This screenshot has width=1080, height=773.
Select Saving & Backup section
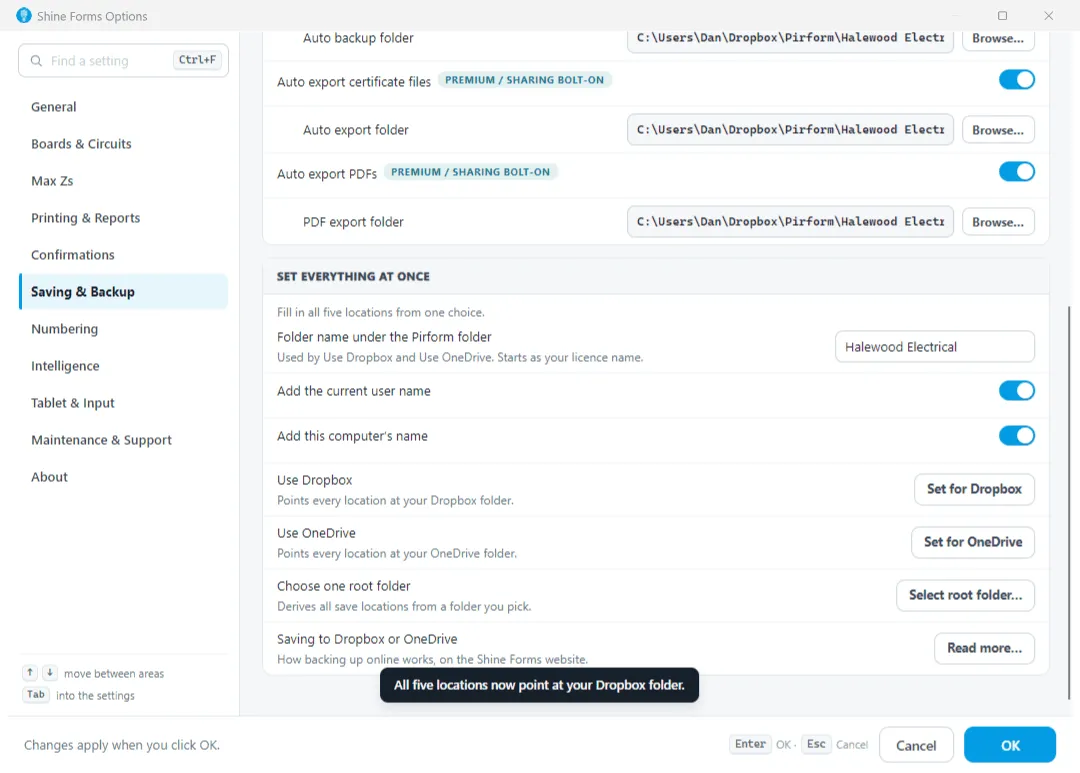click(x=123, y=291)
